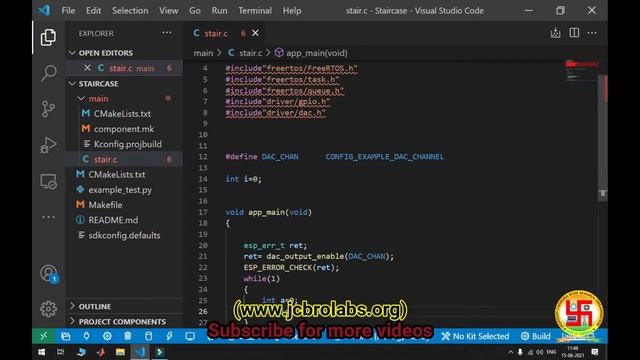
Task: Close stair.c in Open Editors list
Action: [x=87, y=68]
